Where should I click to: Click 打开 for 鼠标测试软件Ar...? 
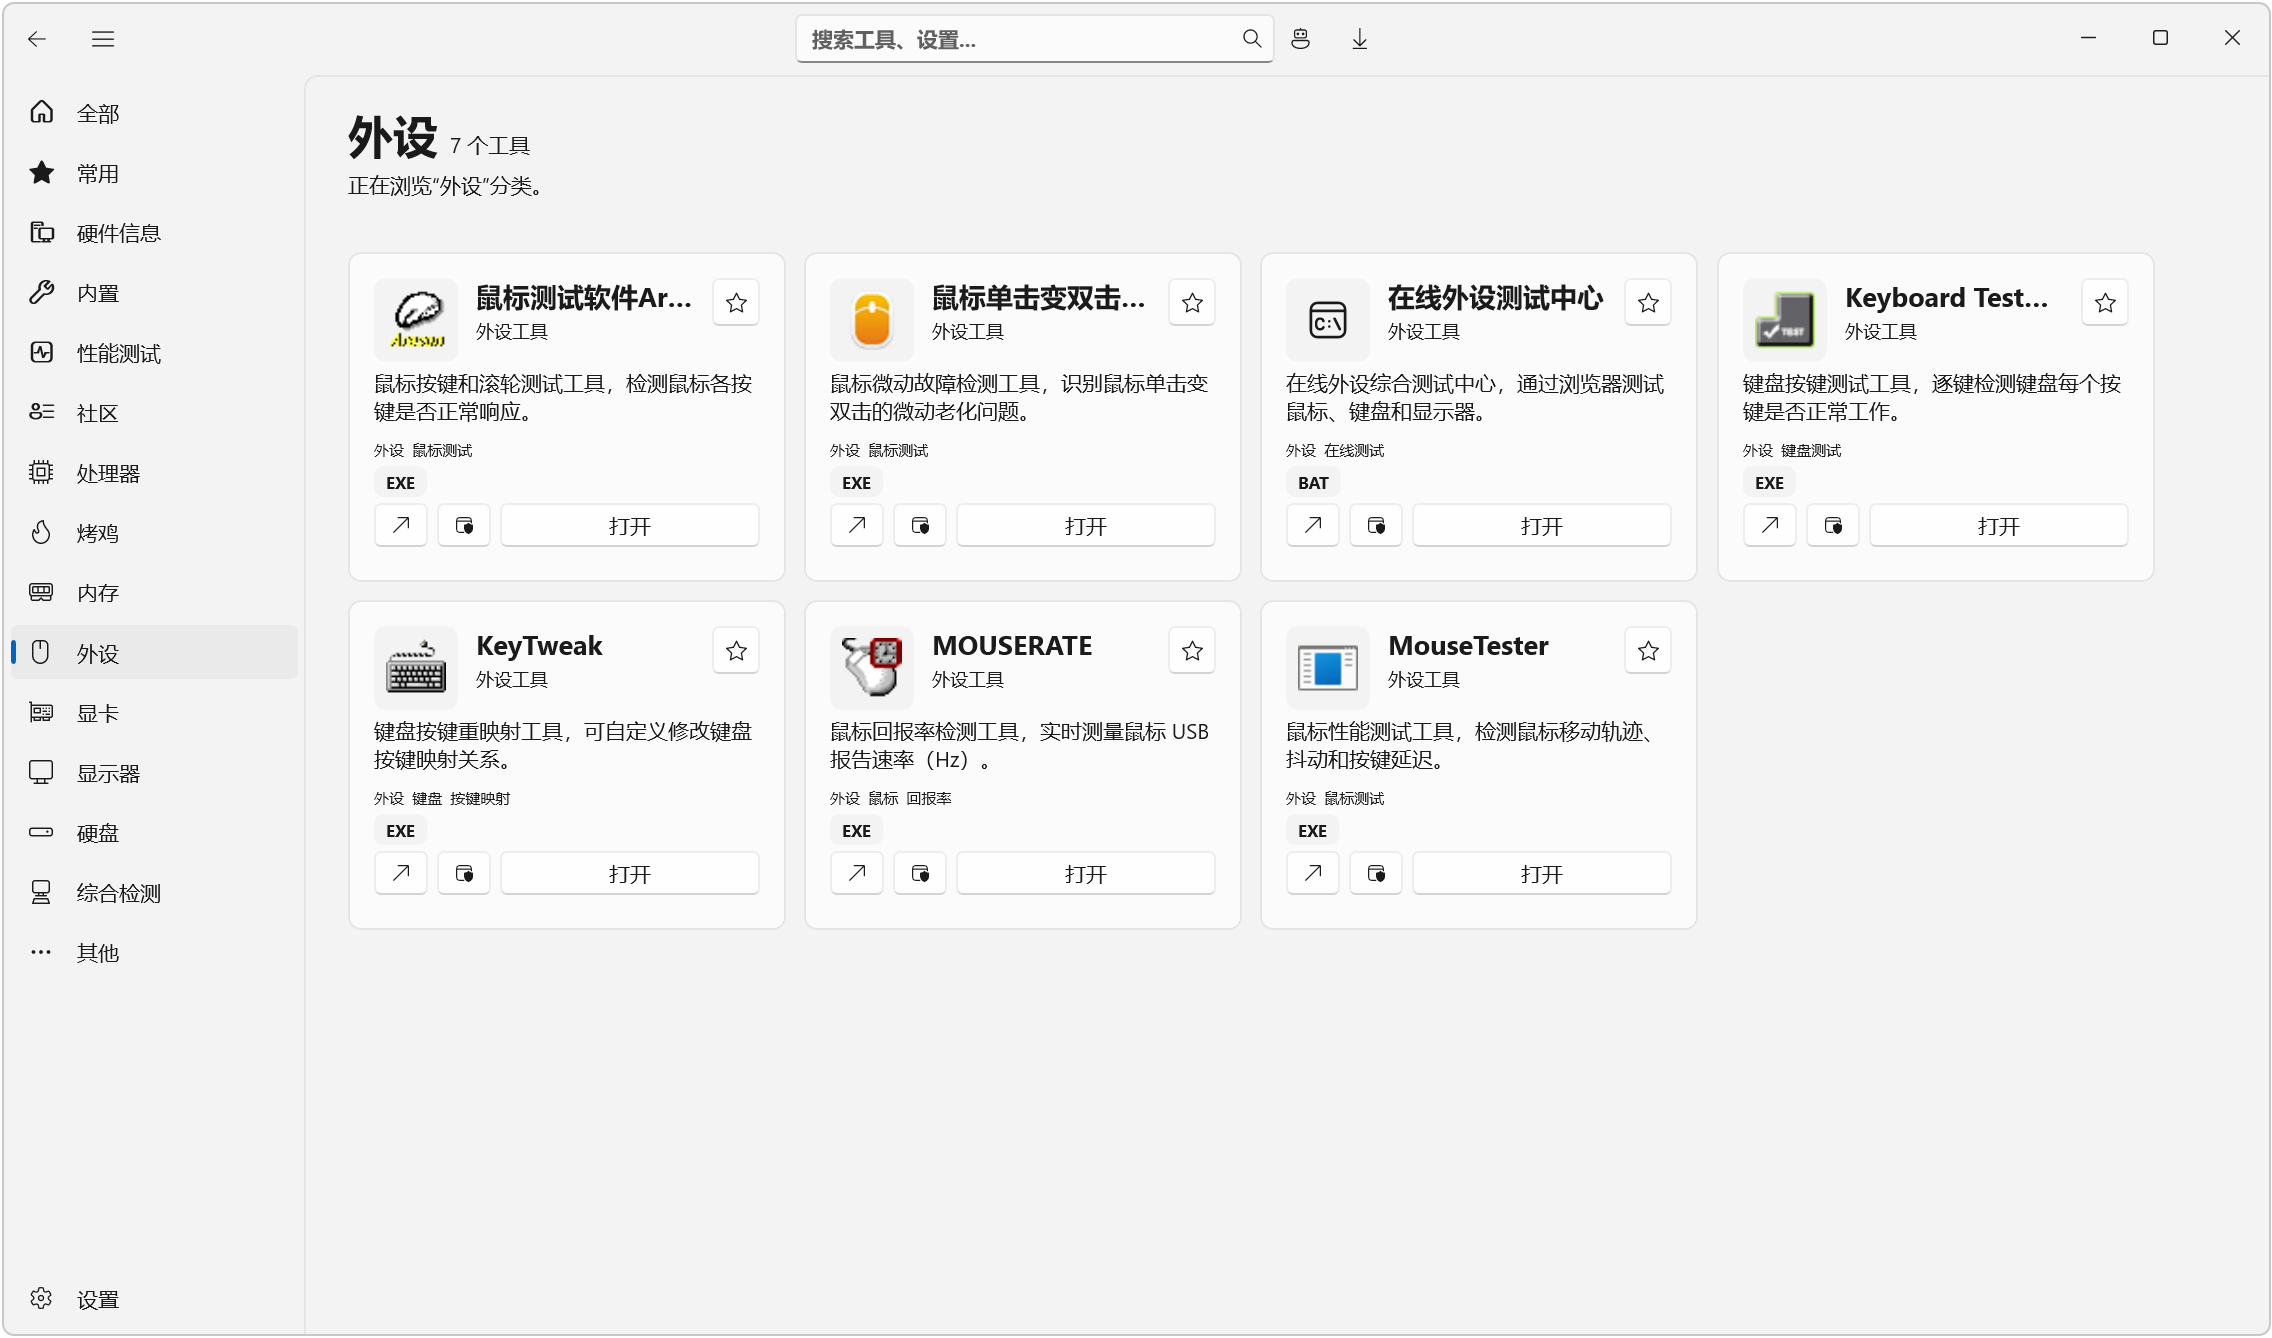[630, 526]
